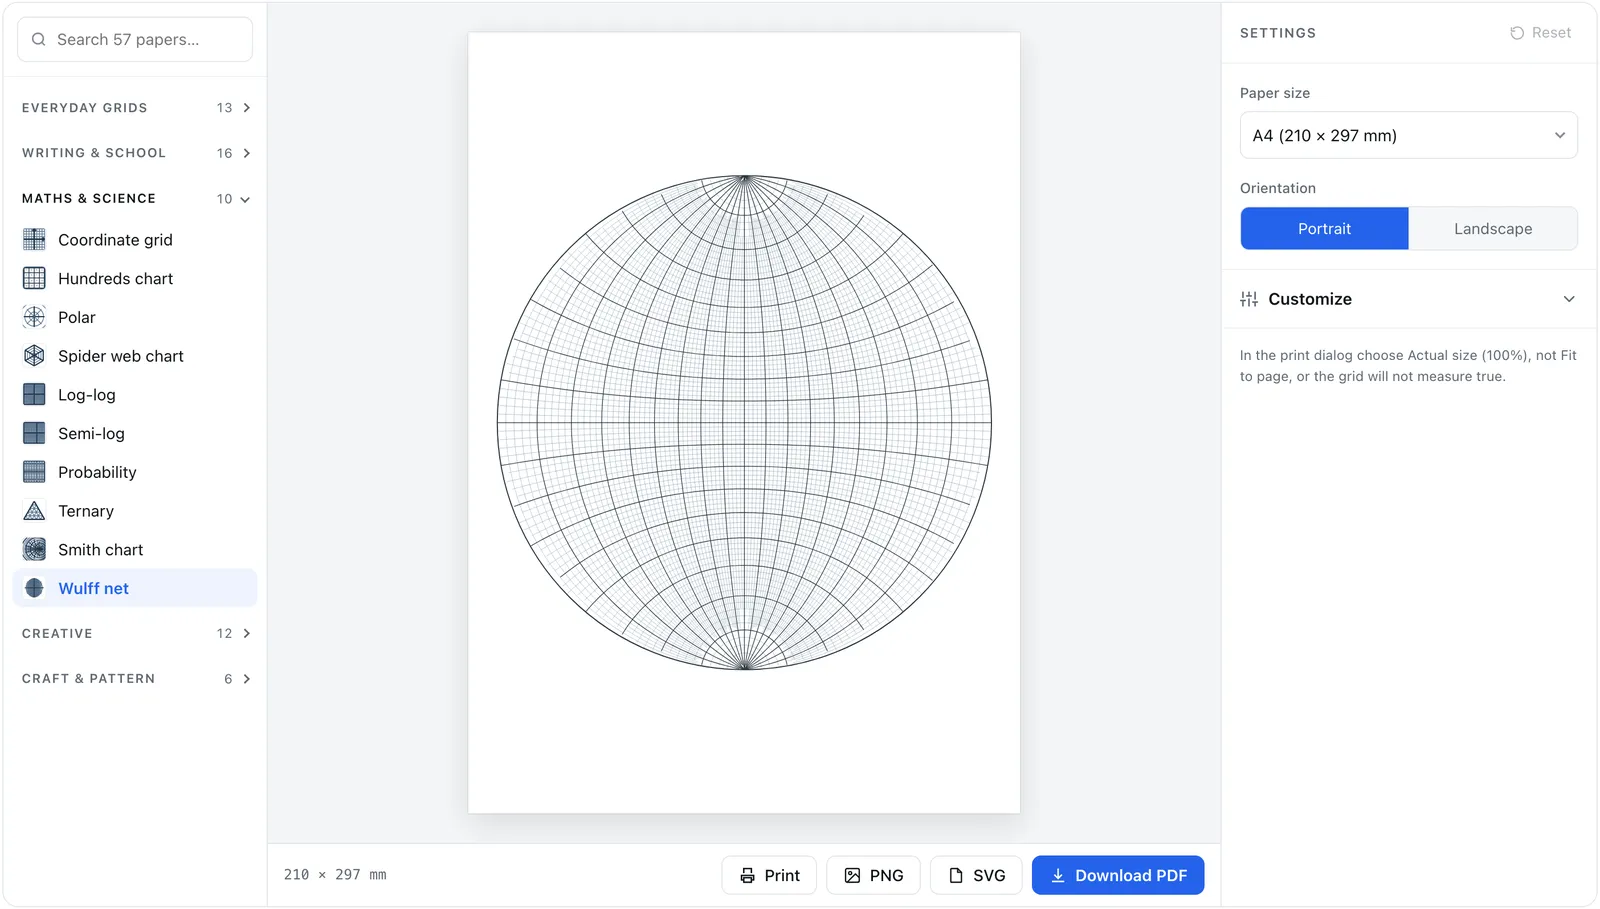The width and height of the screenshot is (1600, 909).
Task: Click the Hundreds chart icon
Action: [34, 278]
